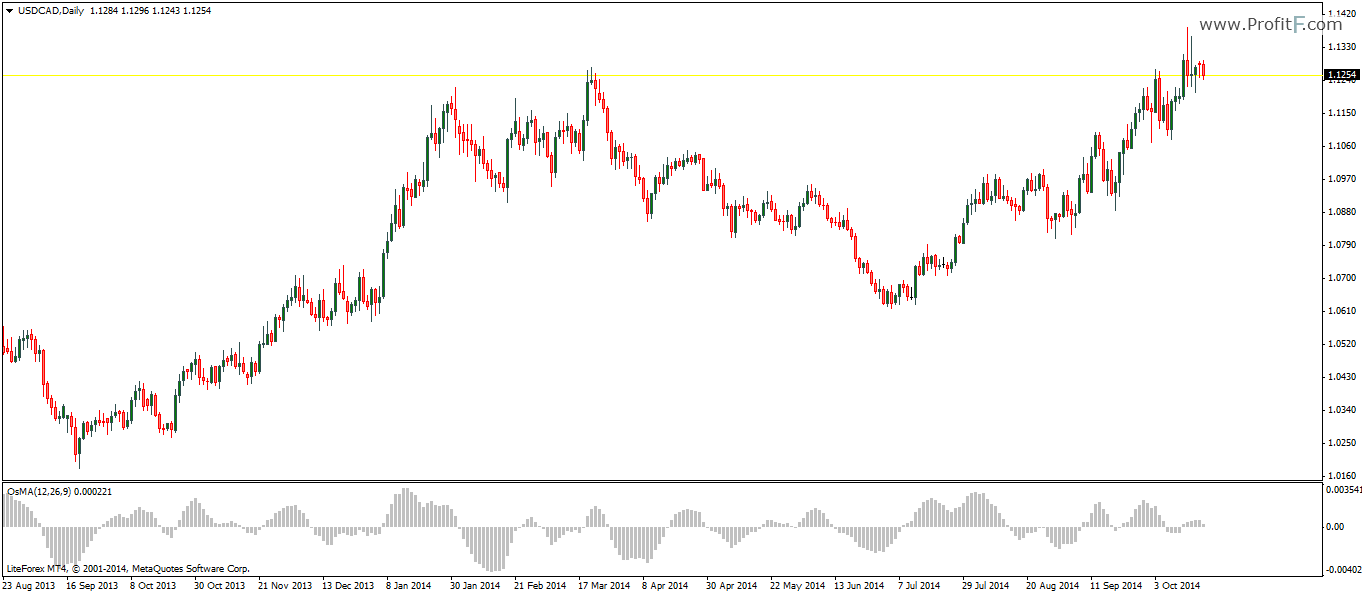Click the 1.0970 price axis label
Viewport: 1362px width, 594px height.
pyautogui.click(x=1341, y=179)
